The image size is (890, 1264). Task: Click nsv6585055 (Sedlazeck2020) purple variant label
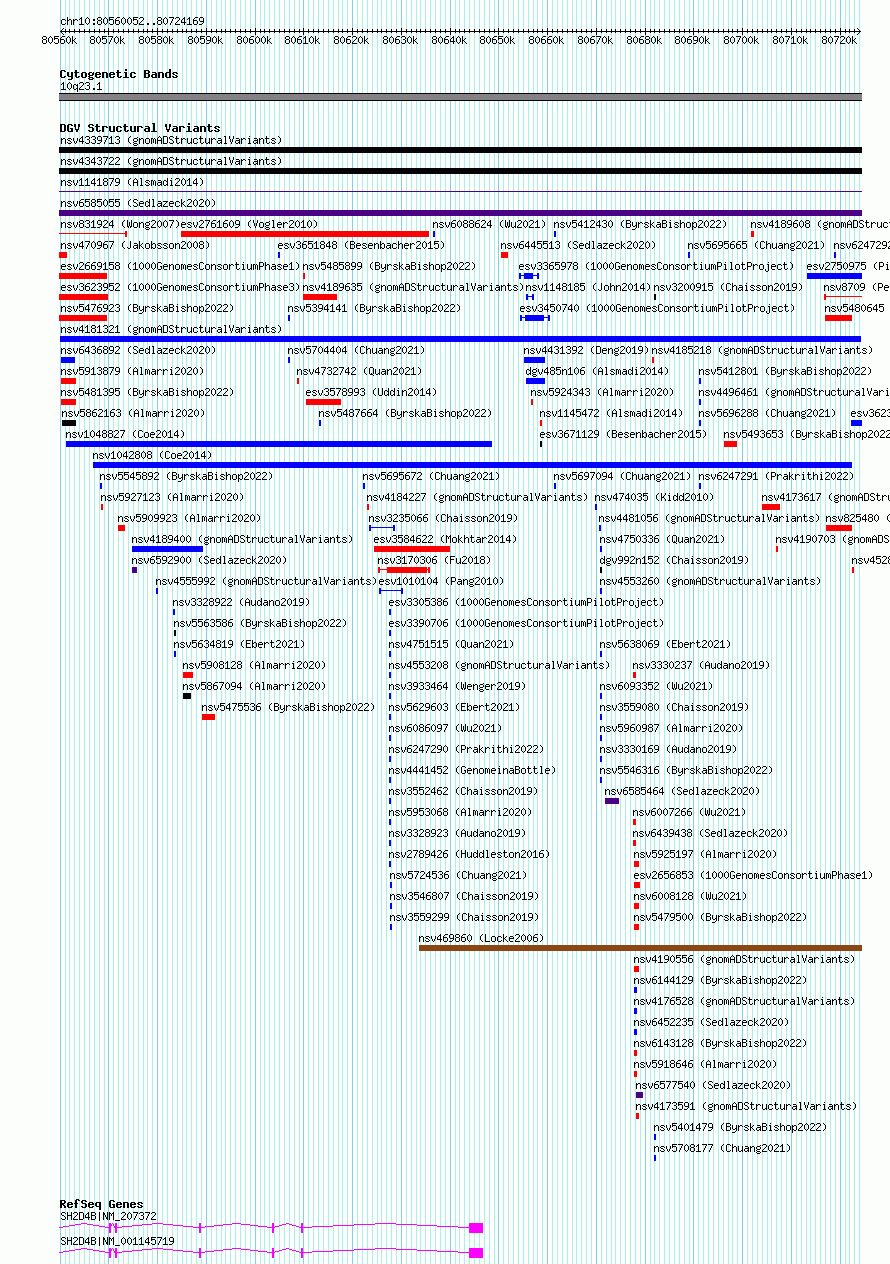point(138,203)
